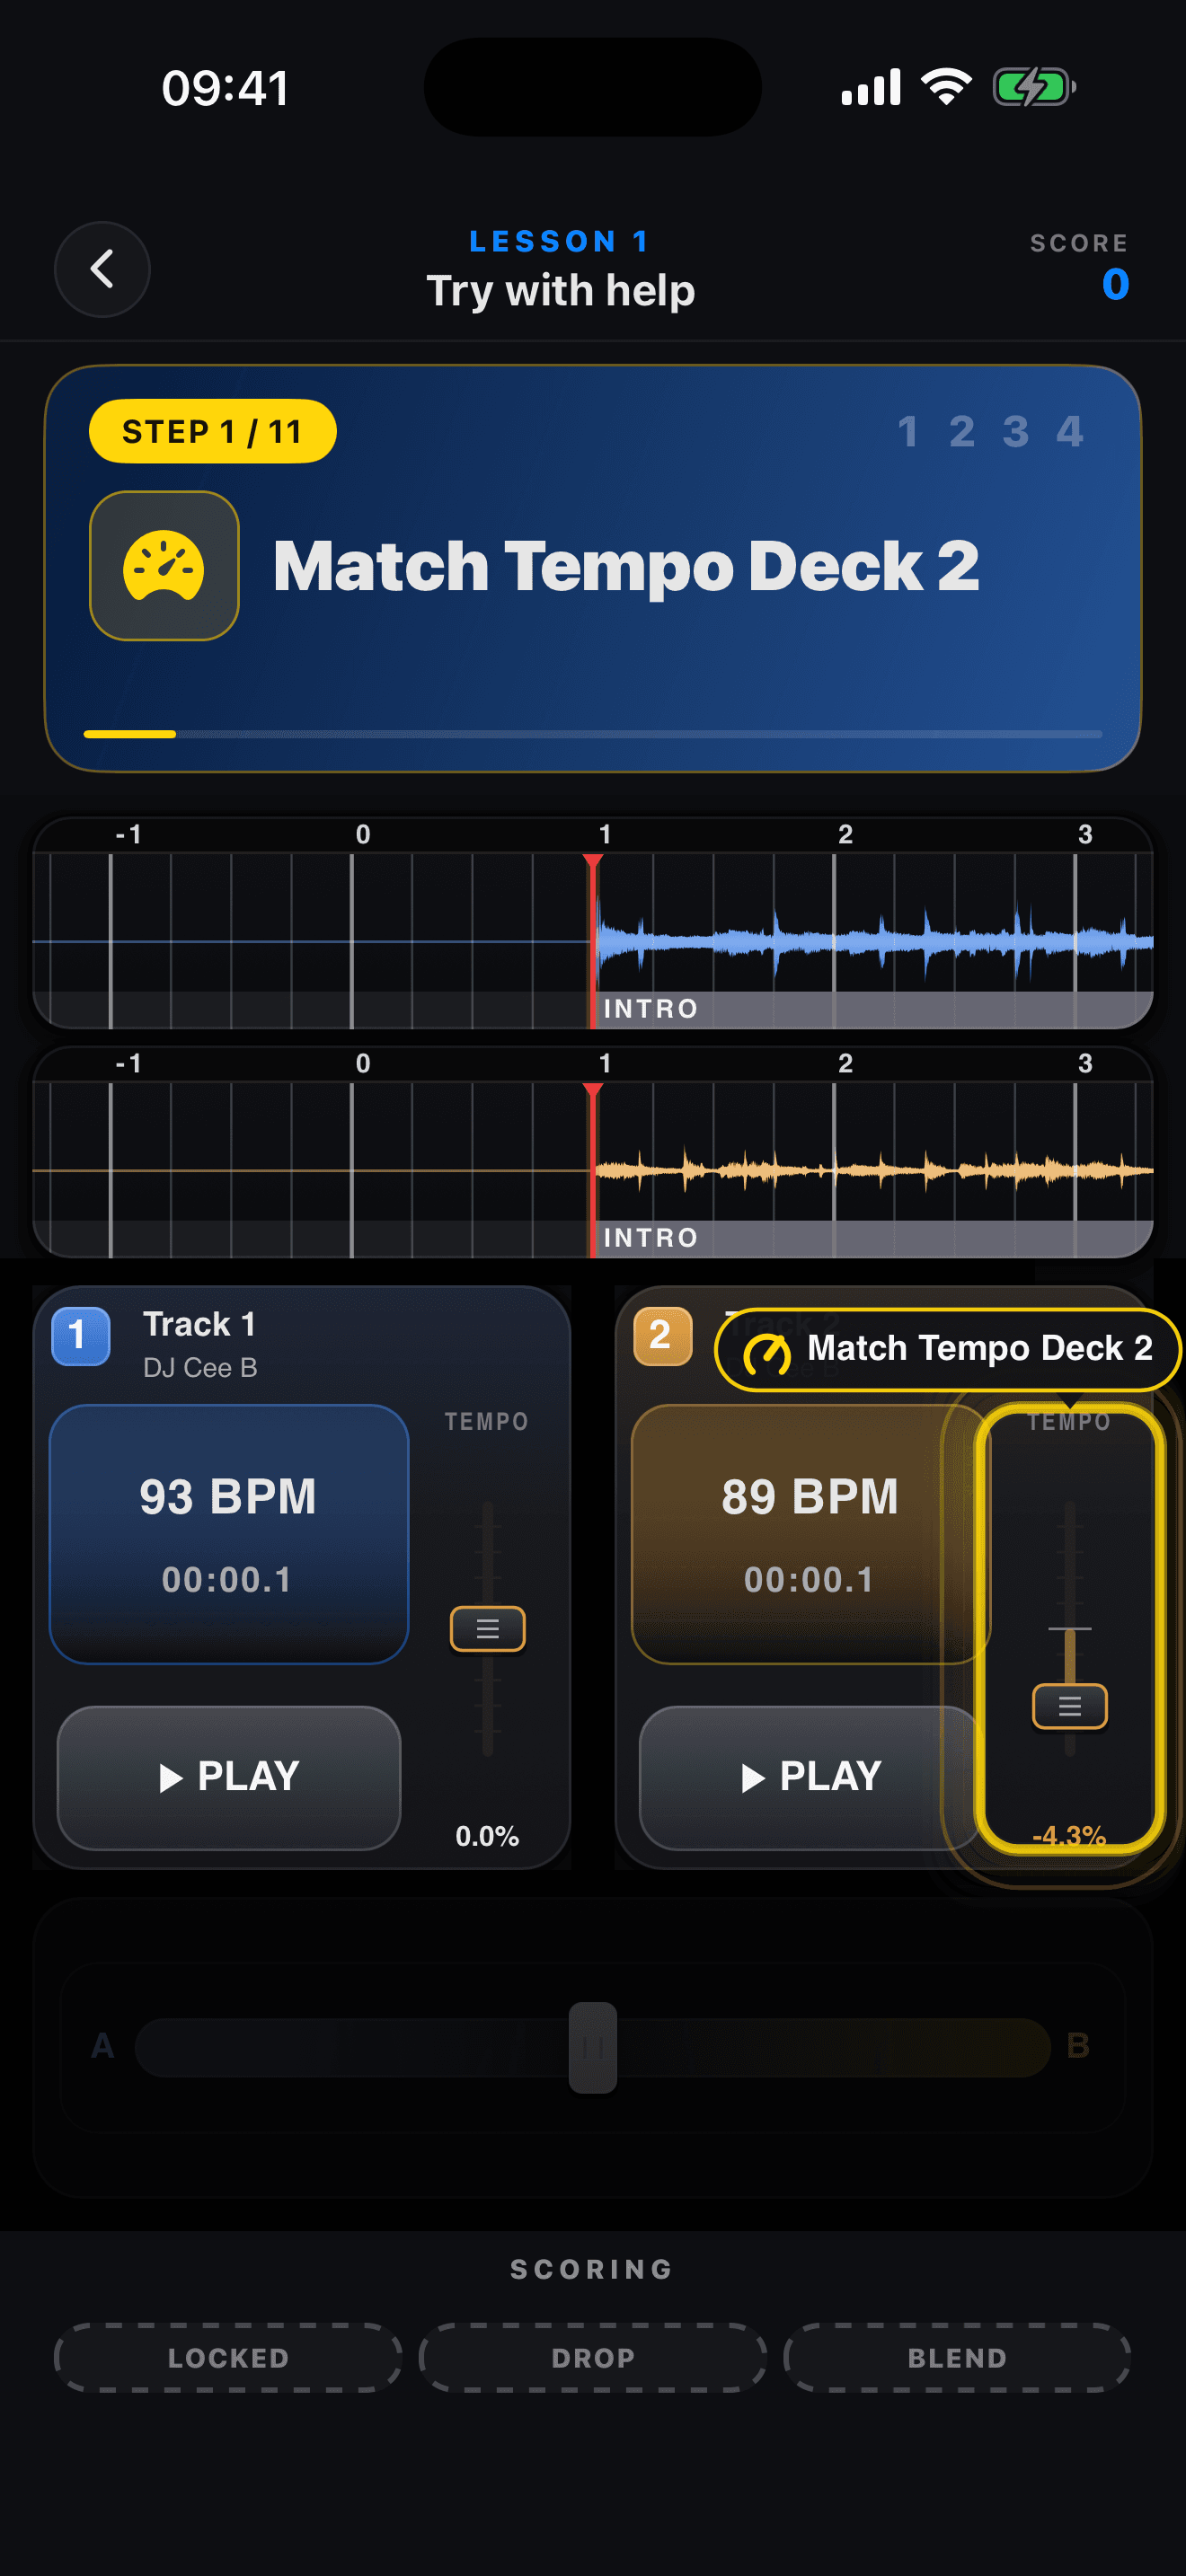This screenshot has height=2576, width=1186.
Task: Play Track 1 on Deck 1
Action: [x=229, y=1777]
